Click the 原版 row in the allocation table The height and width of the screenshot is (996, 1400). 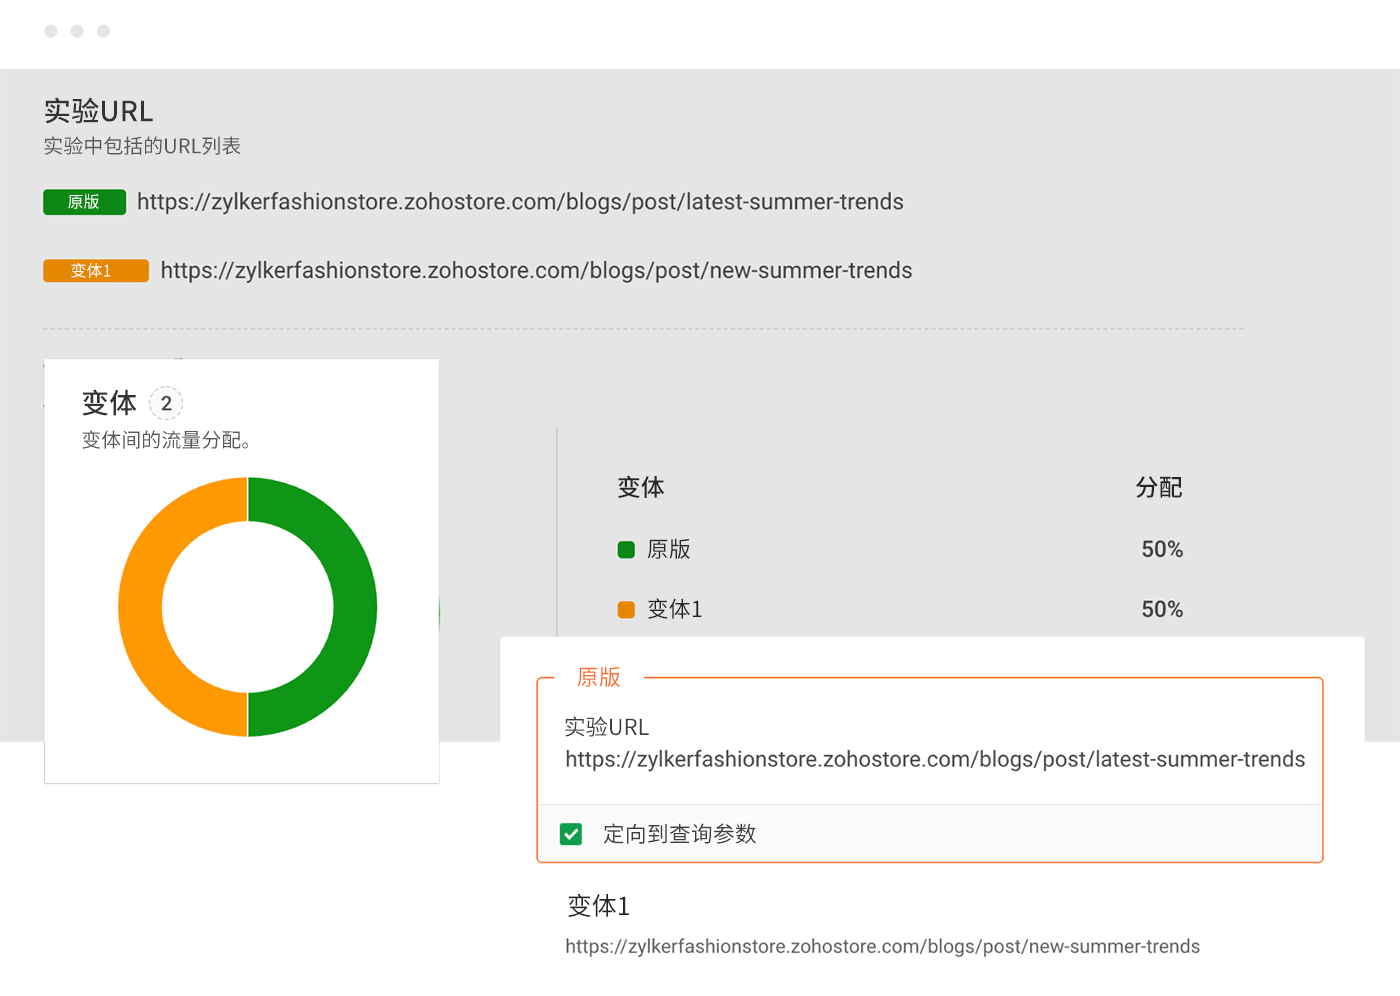point(669,549)
